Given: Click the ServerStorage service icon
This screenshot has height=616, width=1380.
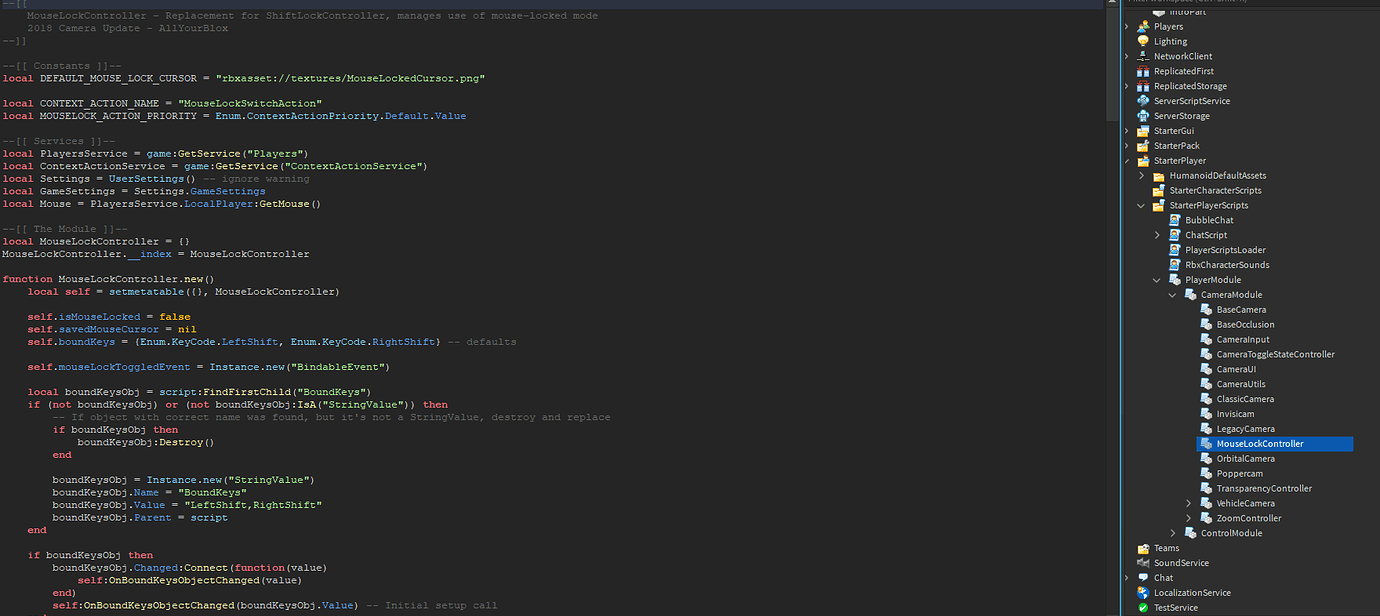Looking at the screenshot, I should (x=1143, y=115).
